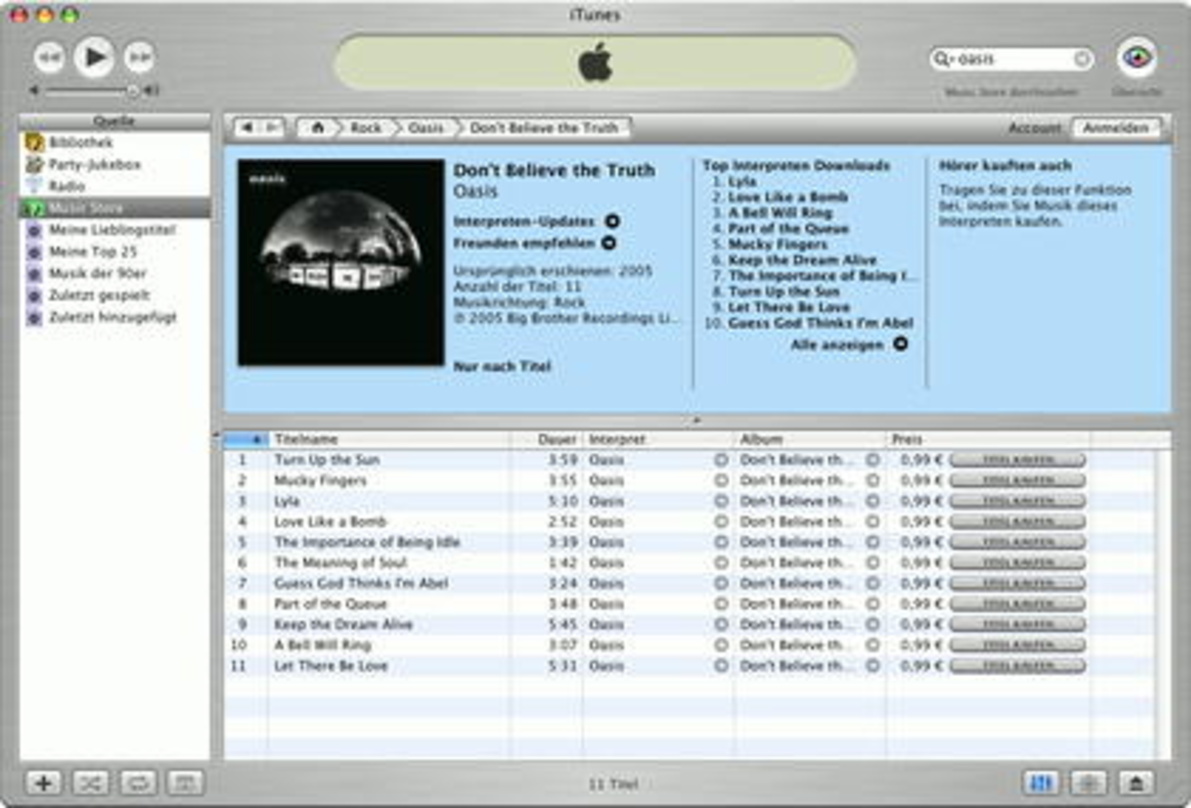Buy Let There Be Love with Titel kaufen
This screenshot has height=808, width=1191.
click(x=1018, y=666)
